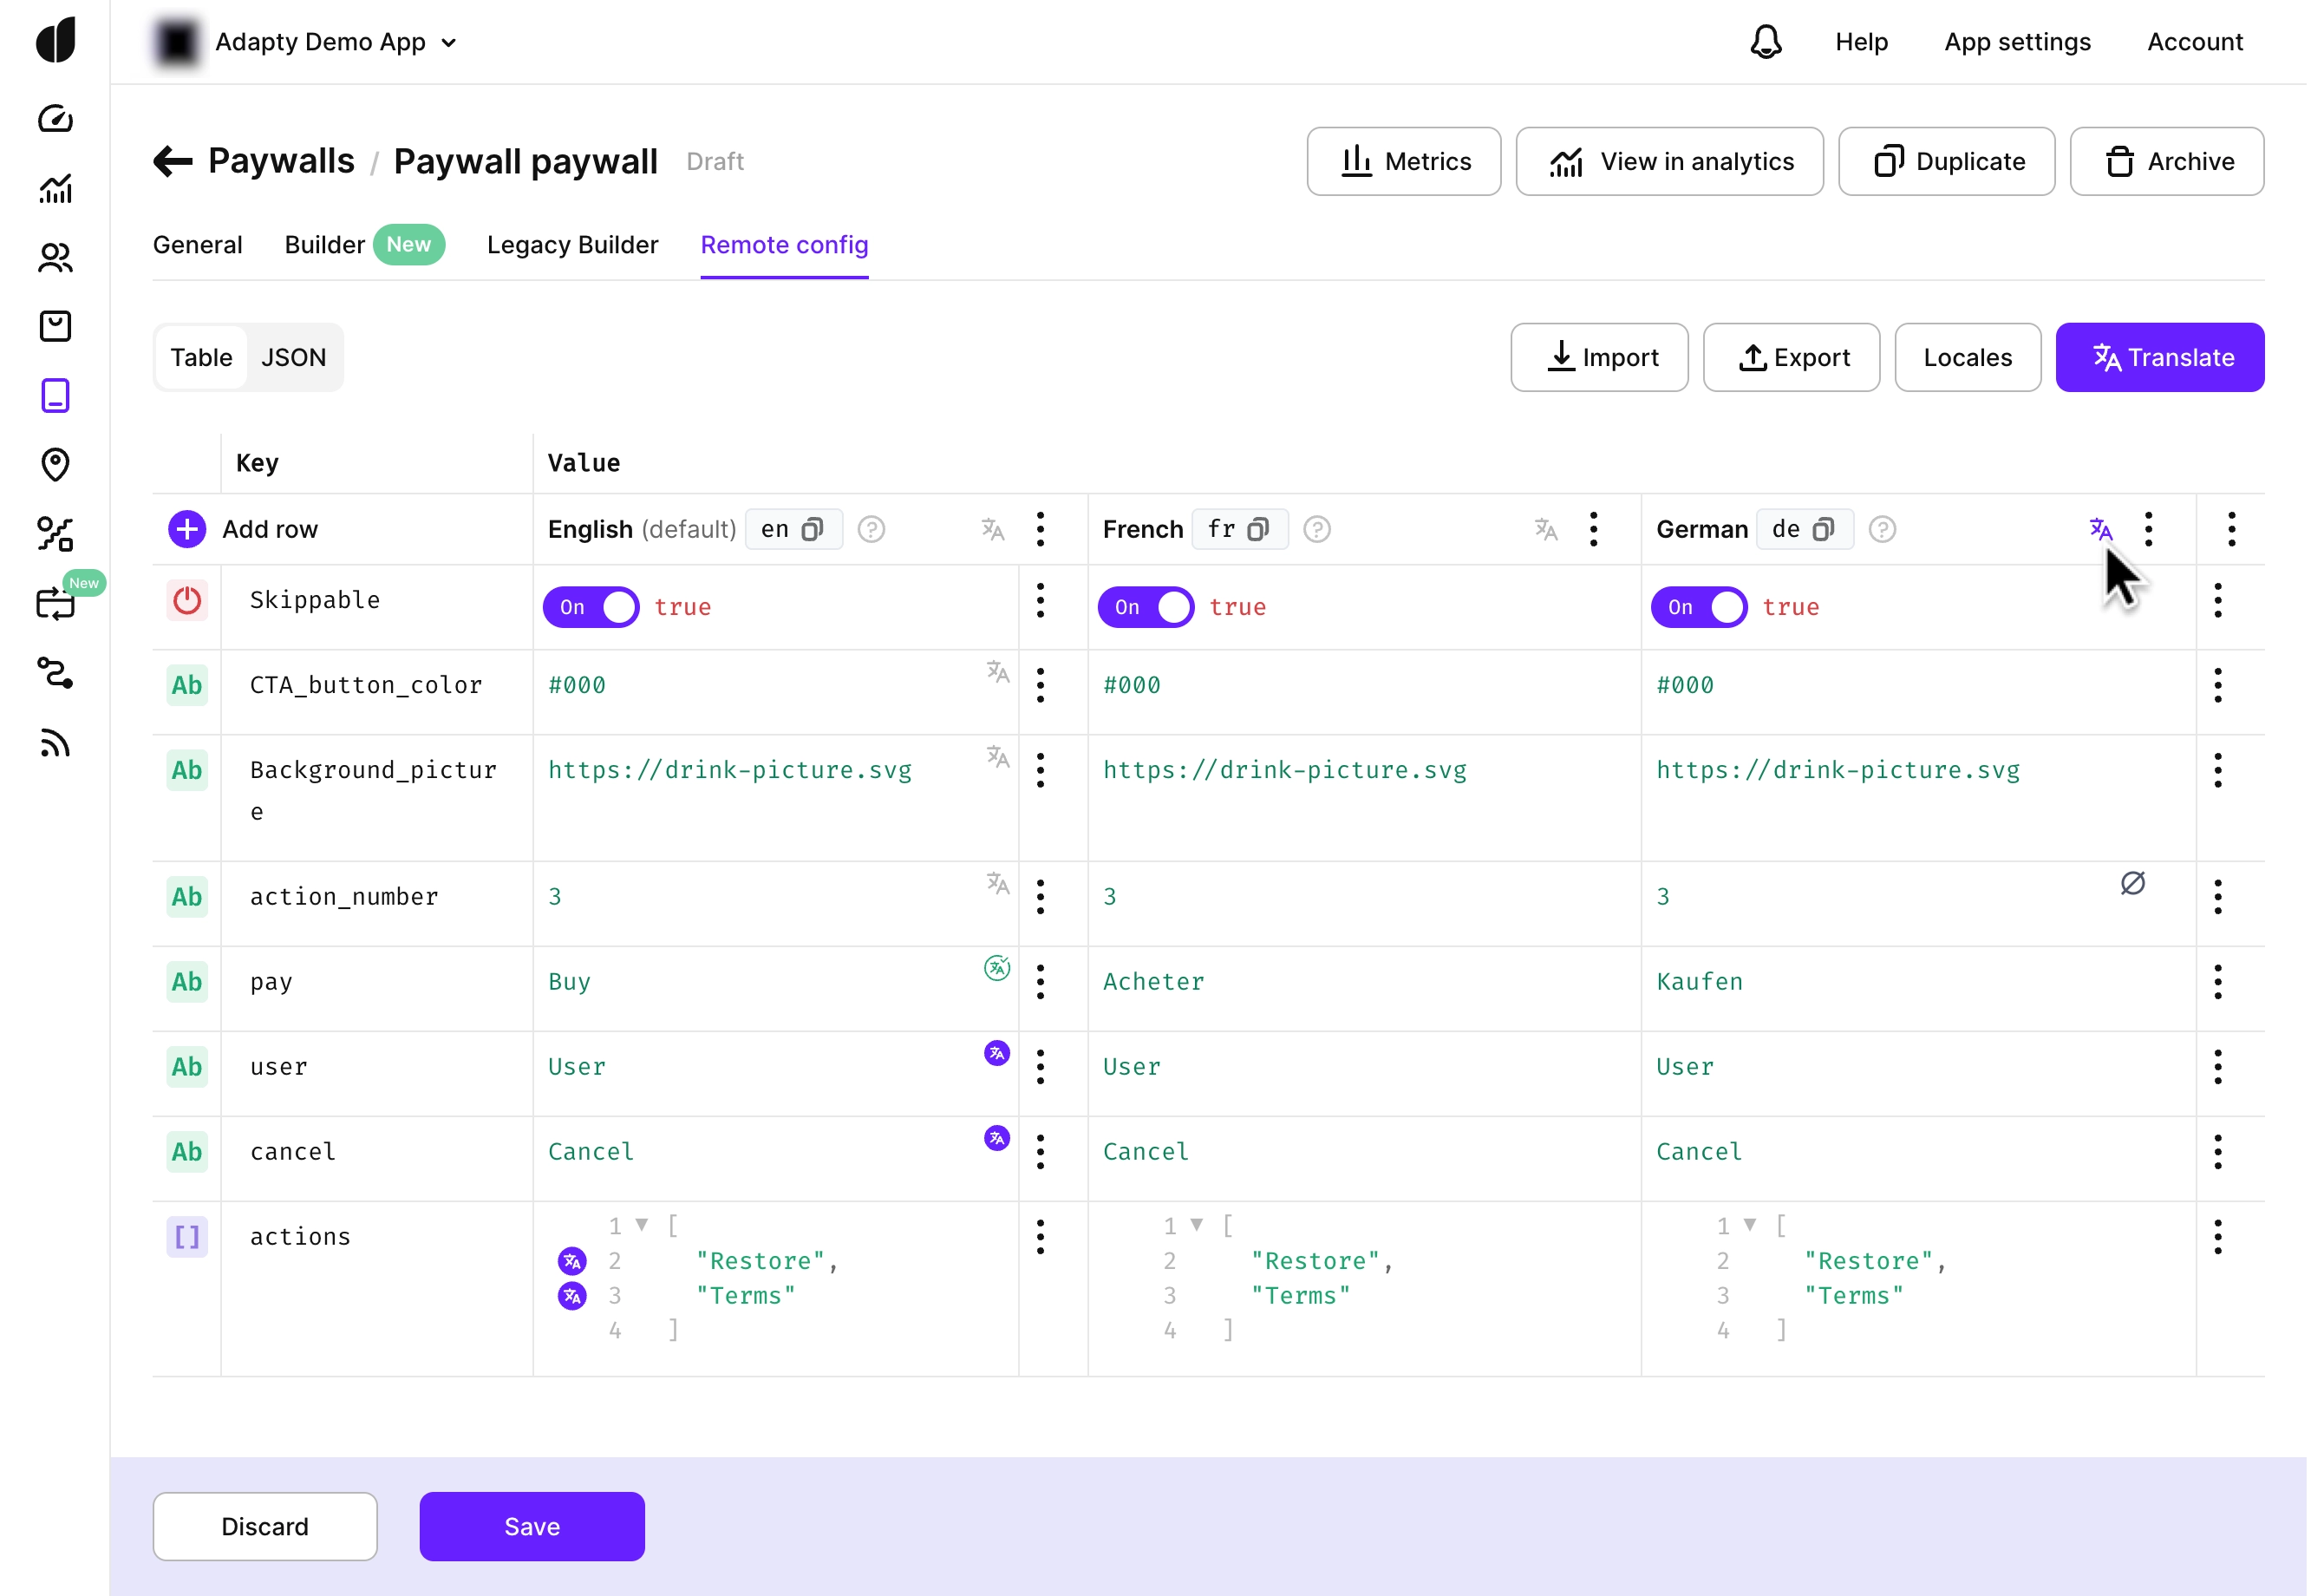
Task: Click the Save button
Action: [x=531, y=1526]
